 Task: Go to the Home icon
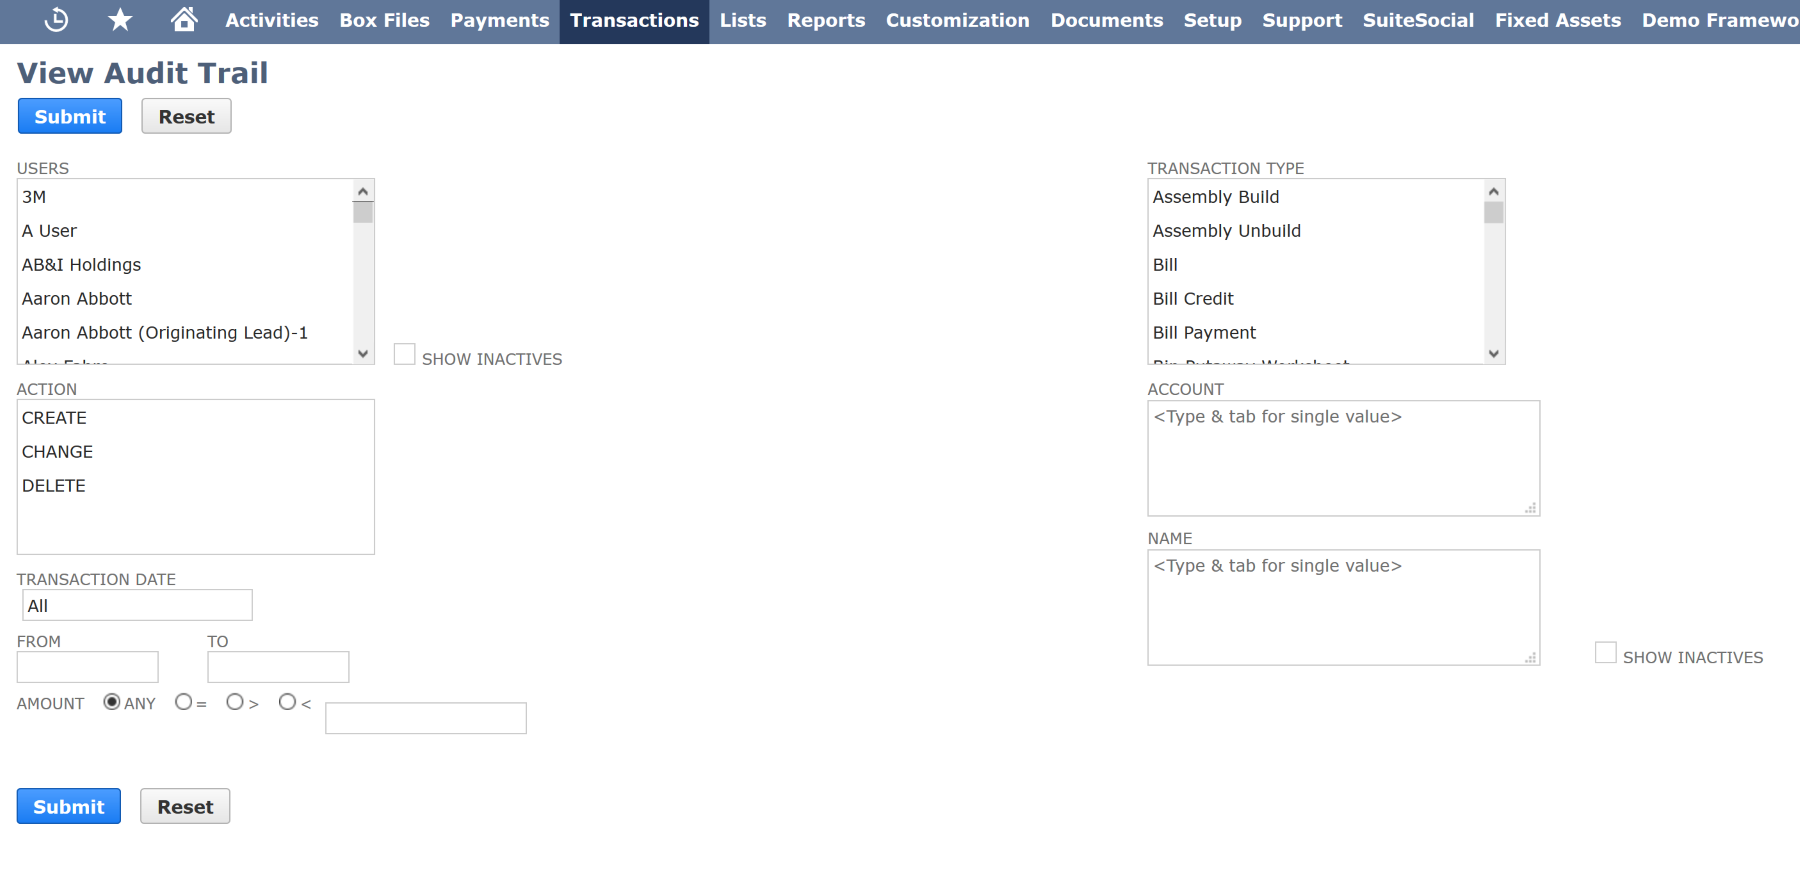pyautogui.click(x=184, y=20)
